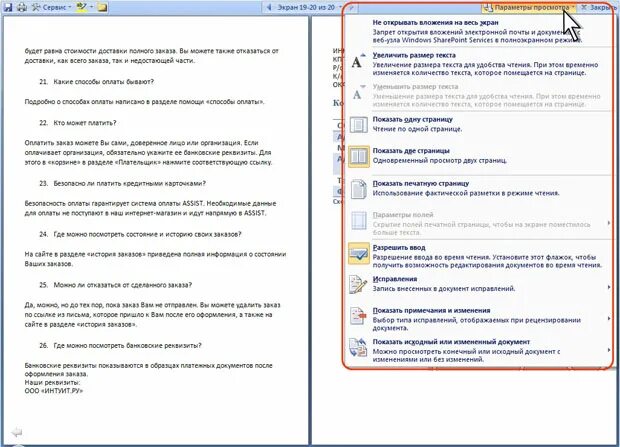Open the Сервис dropdown menu
Image resolution: width=620 pixels, height=447 pixels.
52,7
